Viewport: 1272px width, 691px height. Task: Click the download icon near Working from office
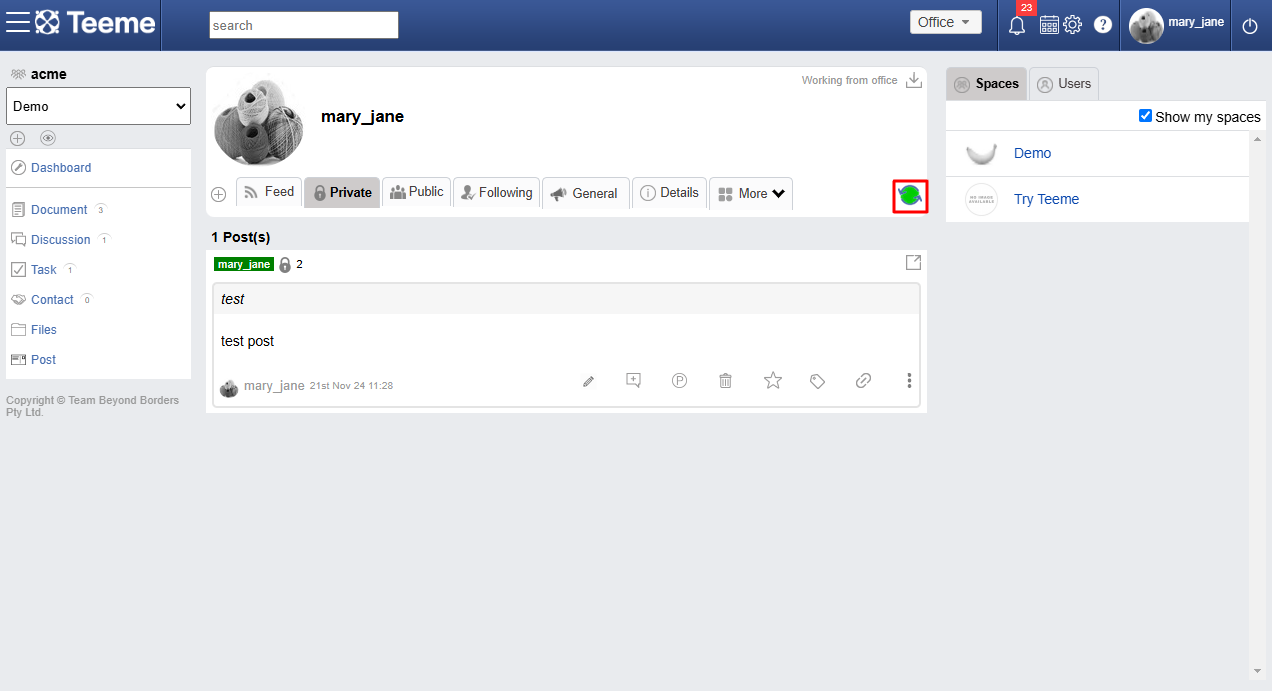pos(913,80)
